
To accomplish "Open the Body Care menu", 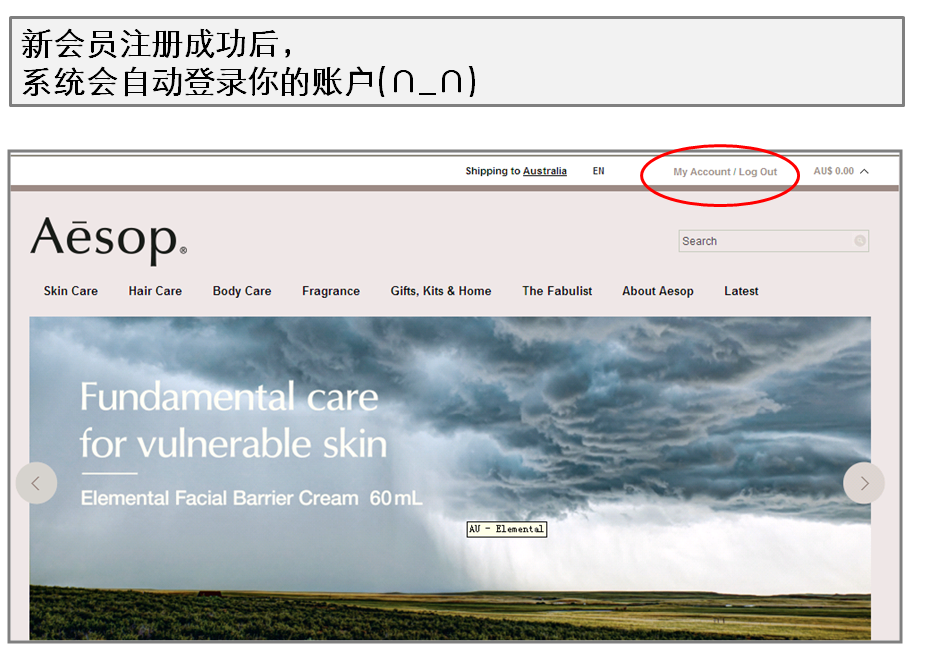I will (x=242, y=291).
